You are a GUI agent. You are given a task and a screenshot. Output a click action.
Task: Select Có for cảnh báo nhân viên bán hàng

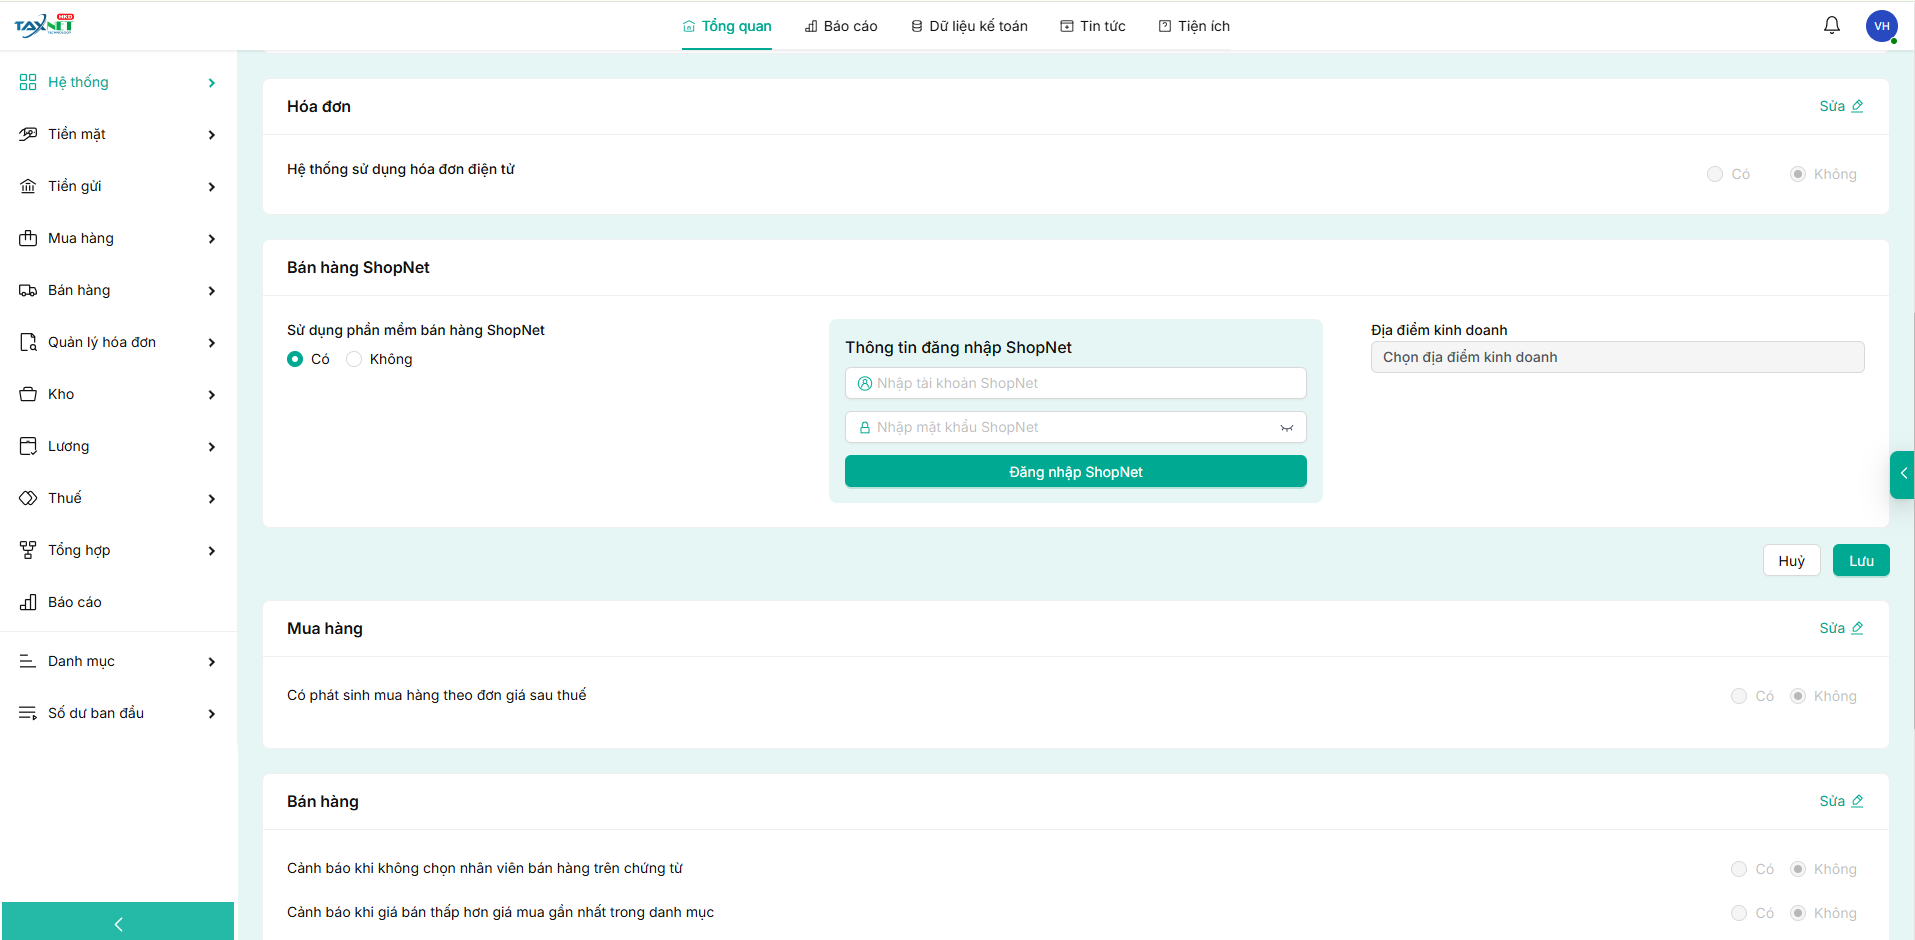point(1739,869)
